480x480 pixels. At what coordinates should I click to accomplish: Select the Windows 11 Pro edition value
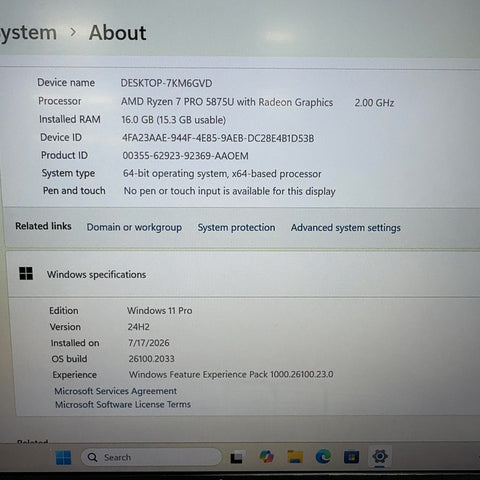pos(160,311)
